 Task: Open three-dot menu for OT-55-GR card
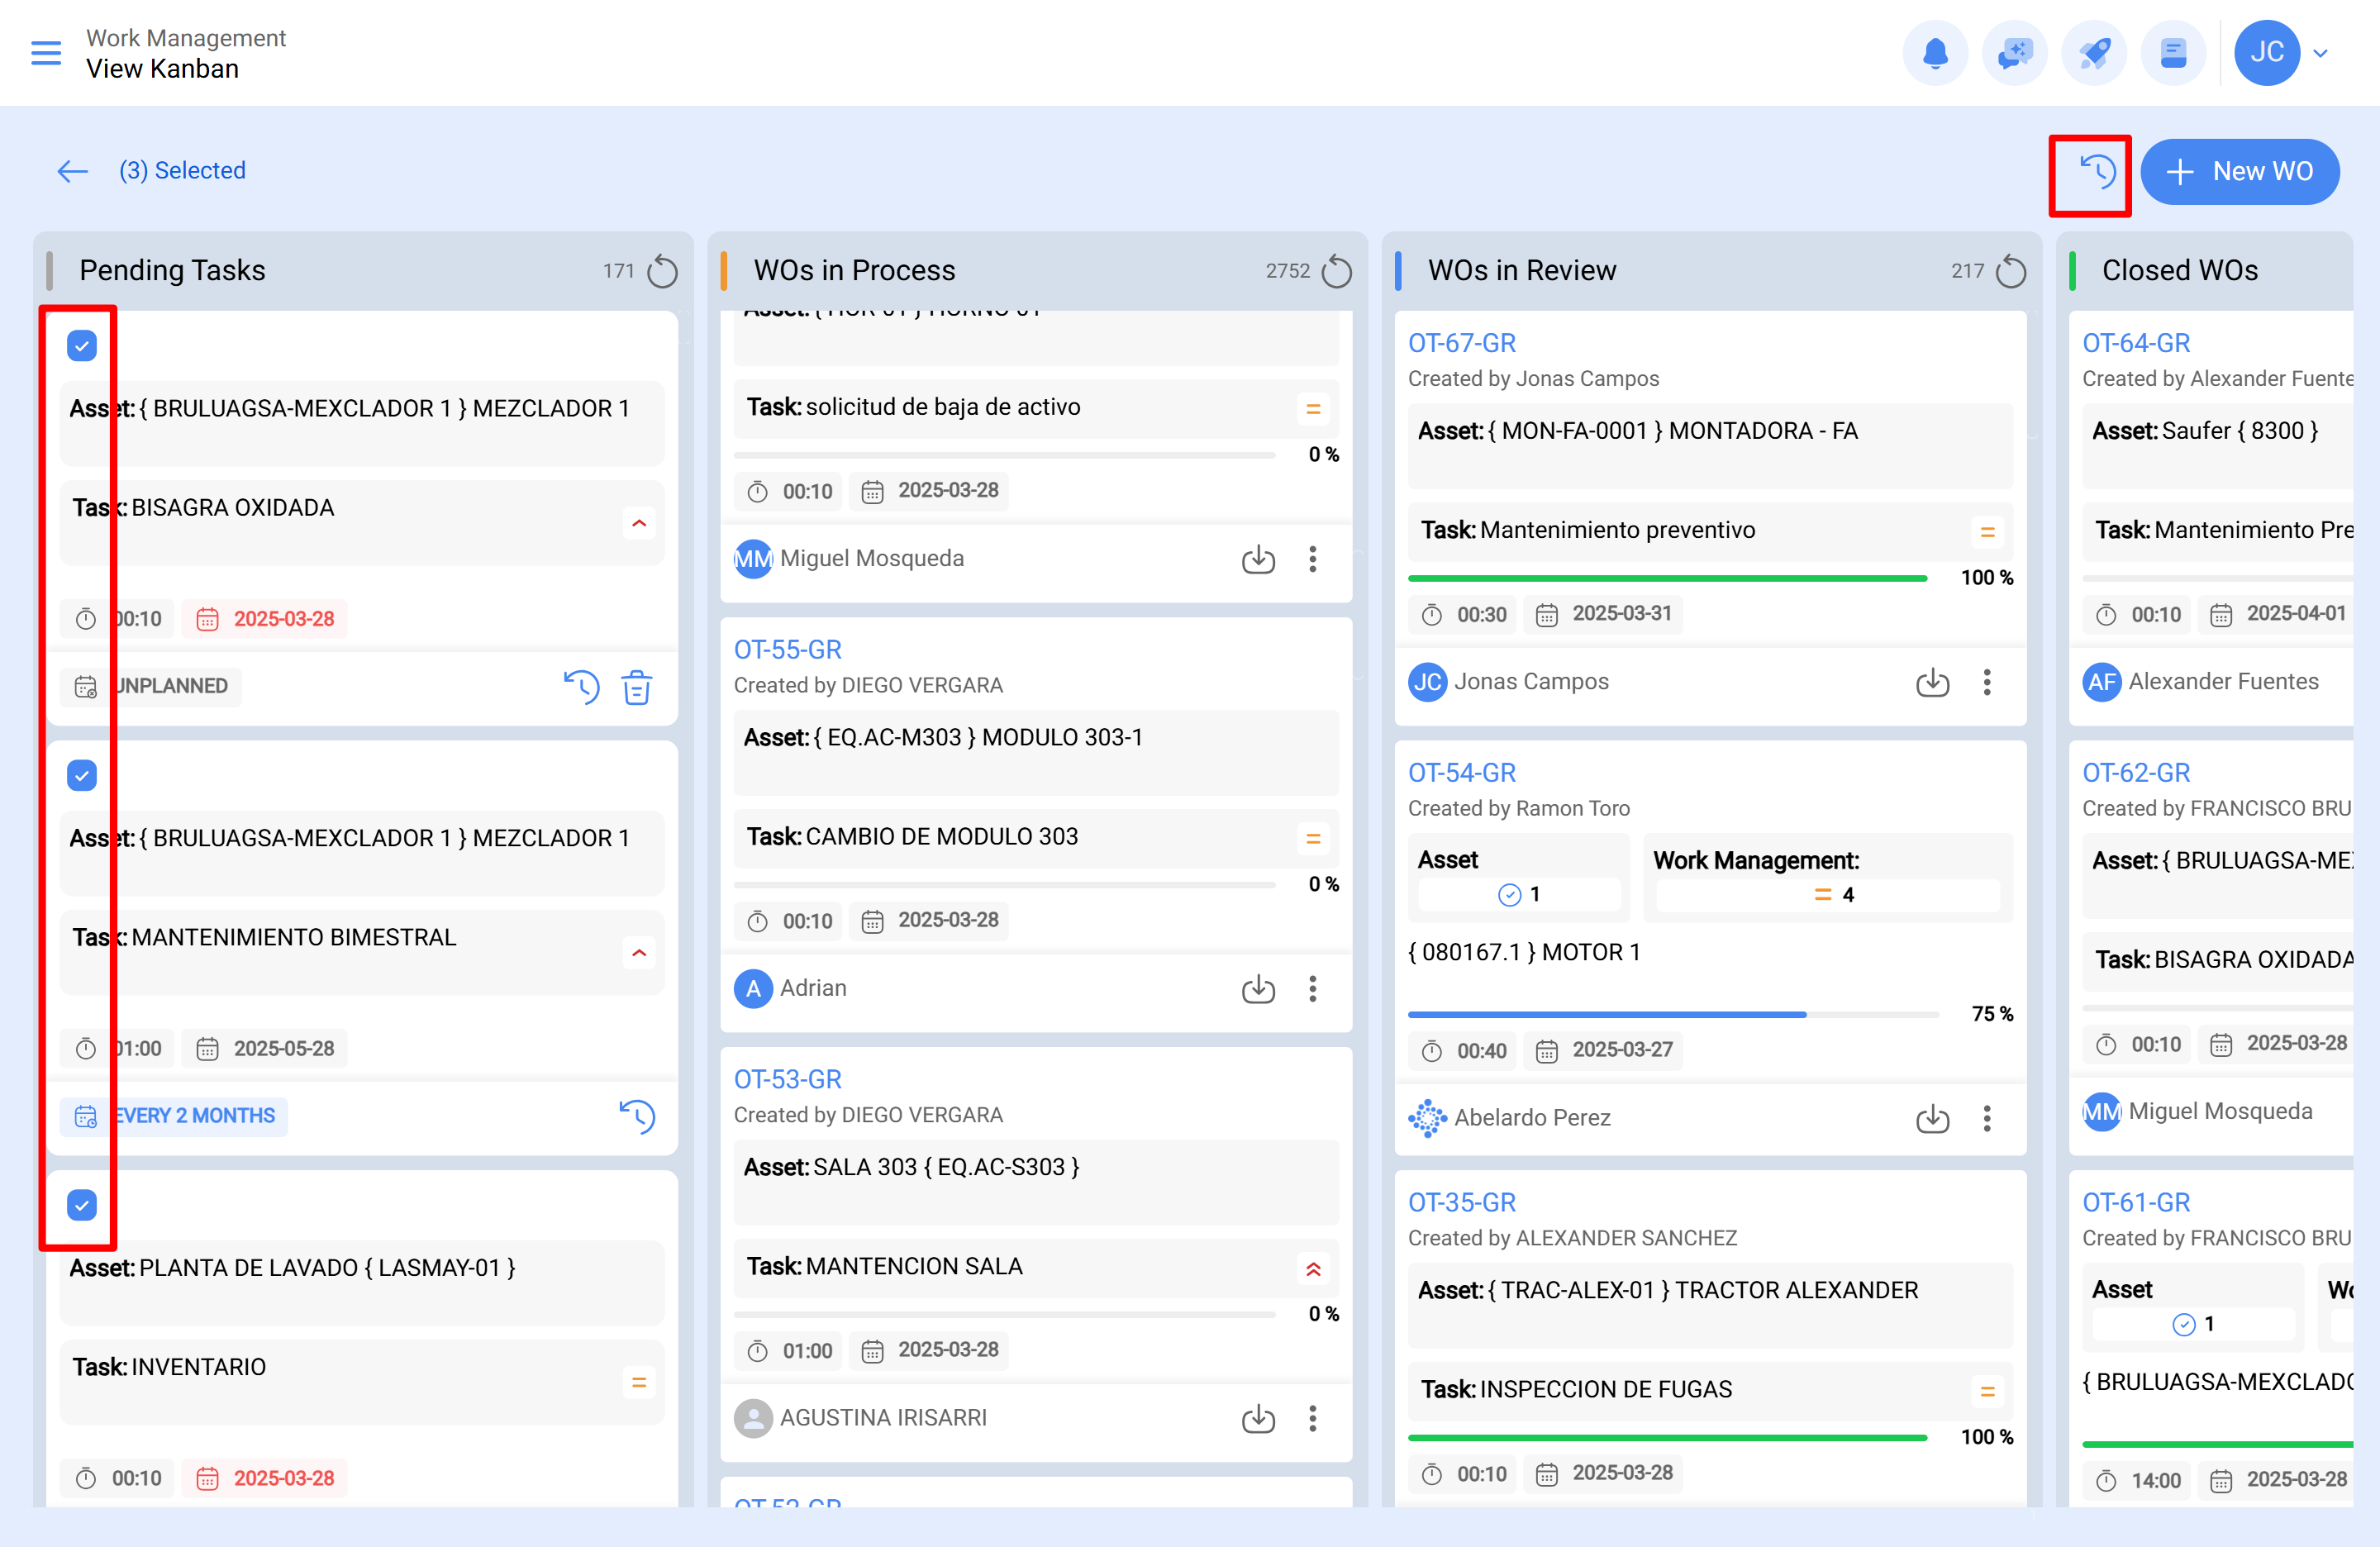coord(1312,989)
